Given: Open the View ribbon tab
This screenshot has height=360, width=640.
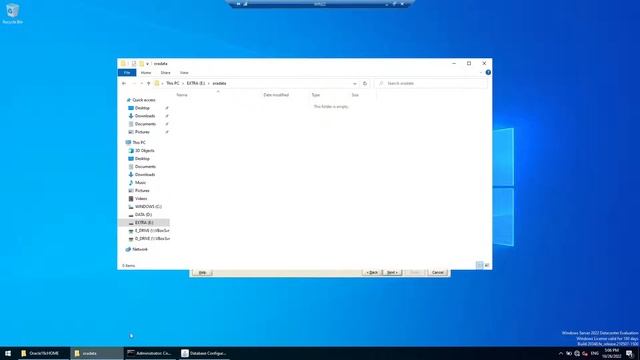Looking at the screenshot, I should 184,73.
